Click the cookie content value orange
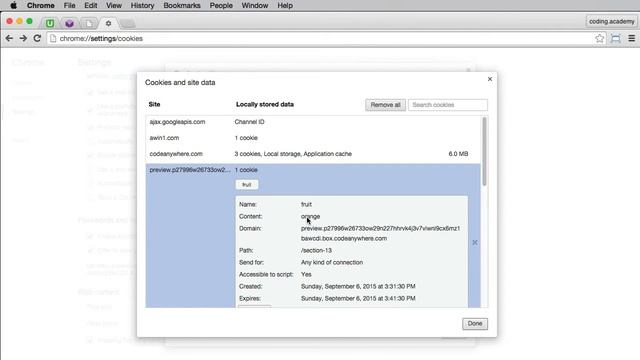Screen dimensions: 640x360 click(x=310, y=217)
